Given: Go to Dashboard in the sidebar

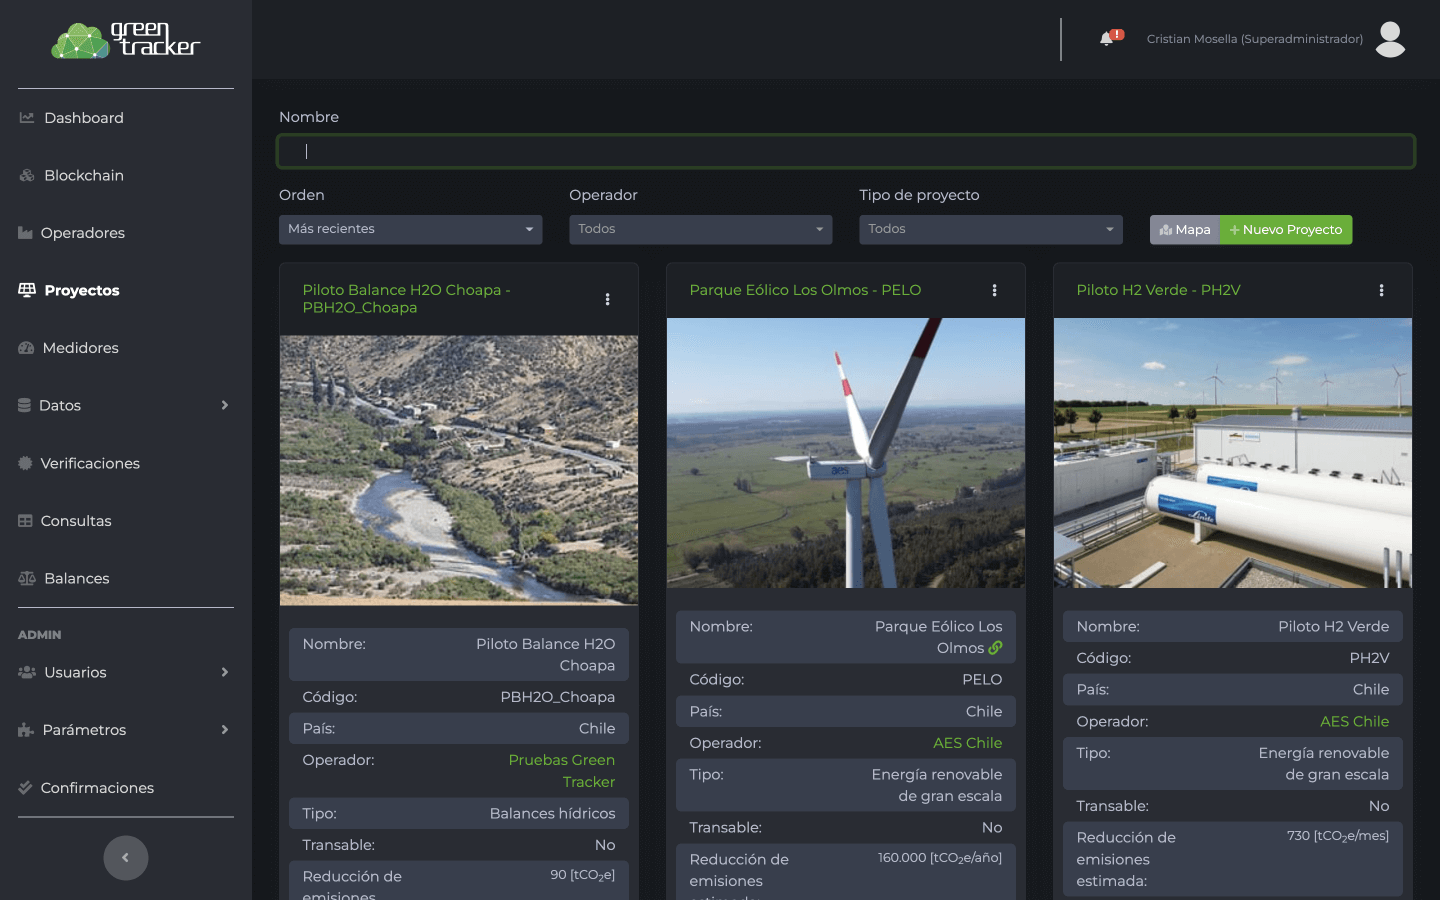Looking at the screenshot, I should (x=84, y=118).
